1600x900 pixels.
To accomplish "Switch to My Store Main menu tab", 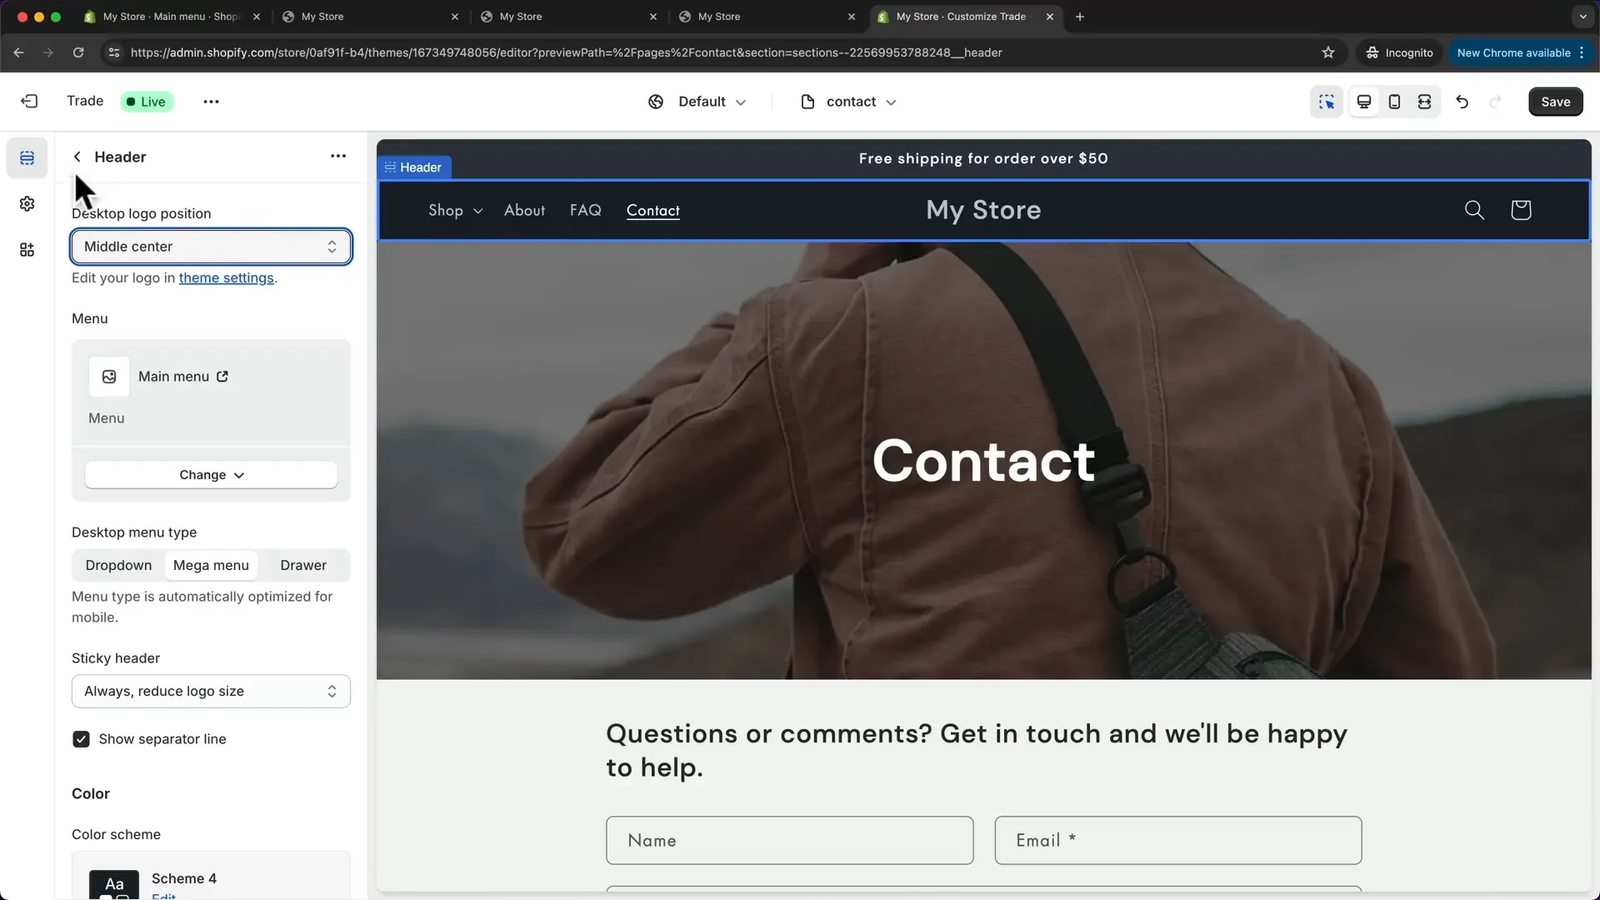I will 171,16.
